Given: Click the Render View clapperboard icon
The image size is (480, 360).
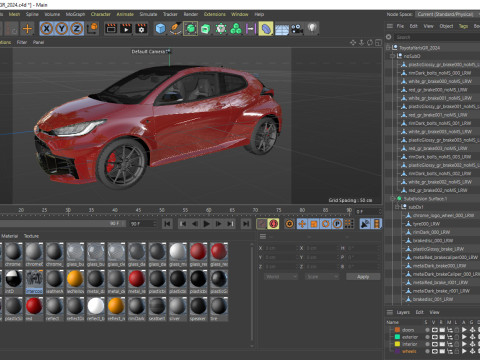Looking at the screenshot, I should pos(111,29).
